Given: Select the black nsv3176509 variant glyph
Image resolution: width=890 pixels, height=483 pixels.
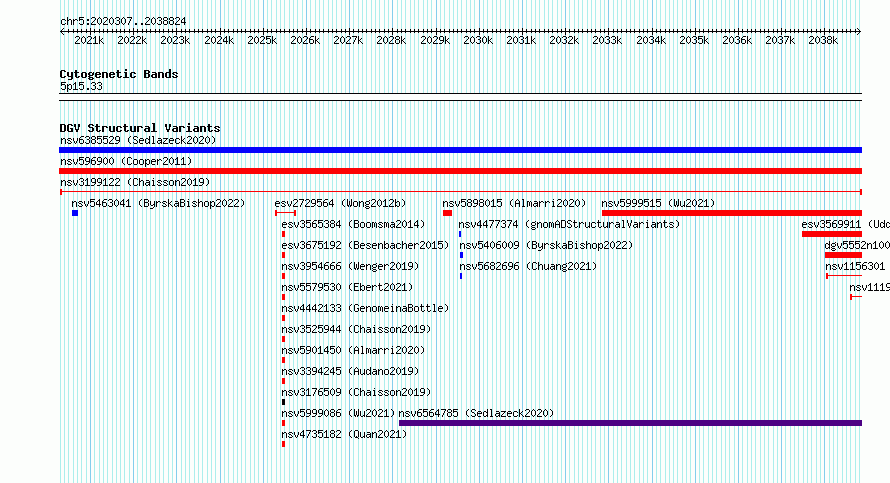Looking at the screenshot, I should click(x=284, y=402).
